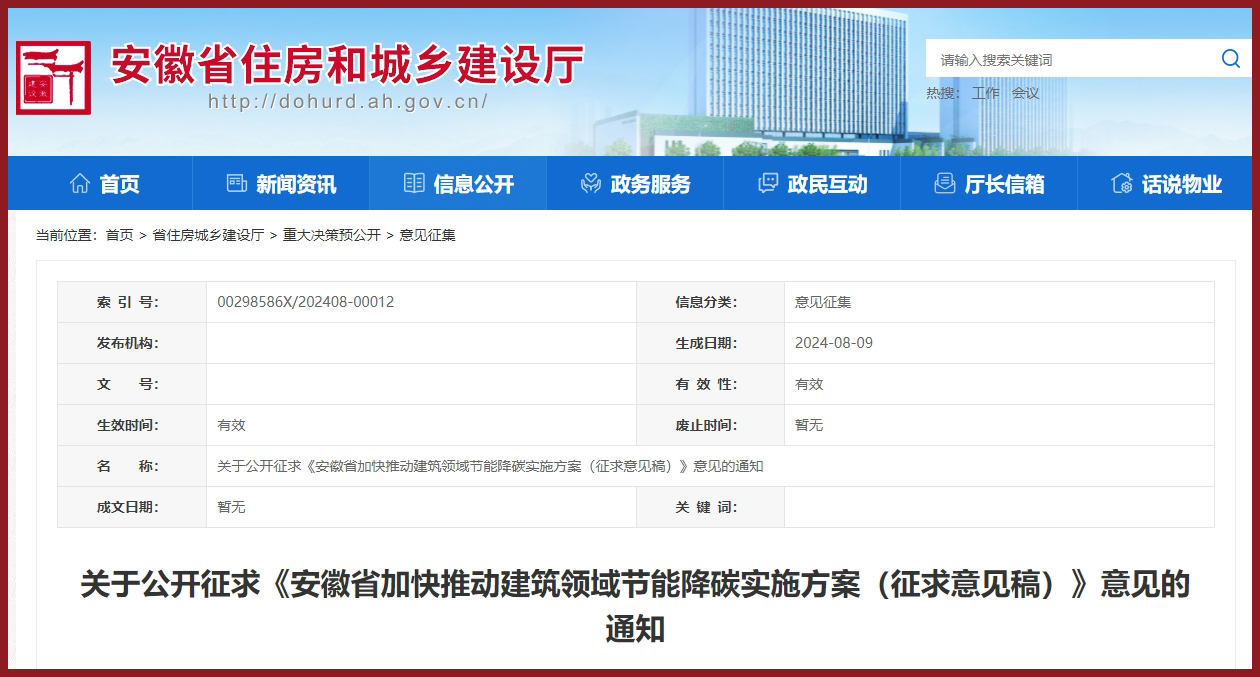
Task: Click the 暂无 value beside 废止时间
Action: click(809, 425)
